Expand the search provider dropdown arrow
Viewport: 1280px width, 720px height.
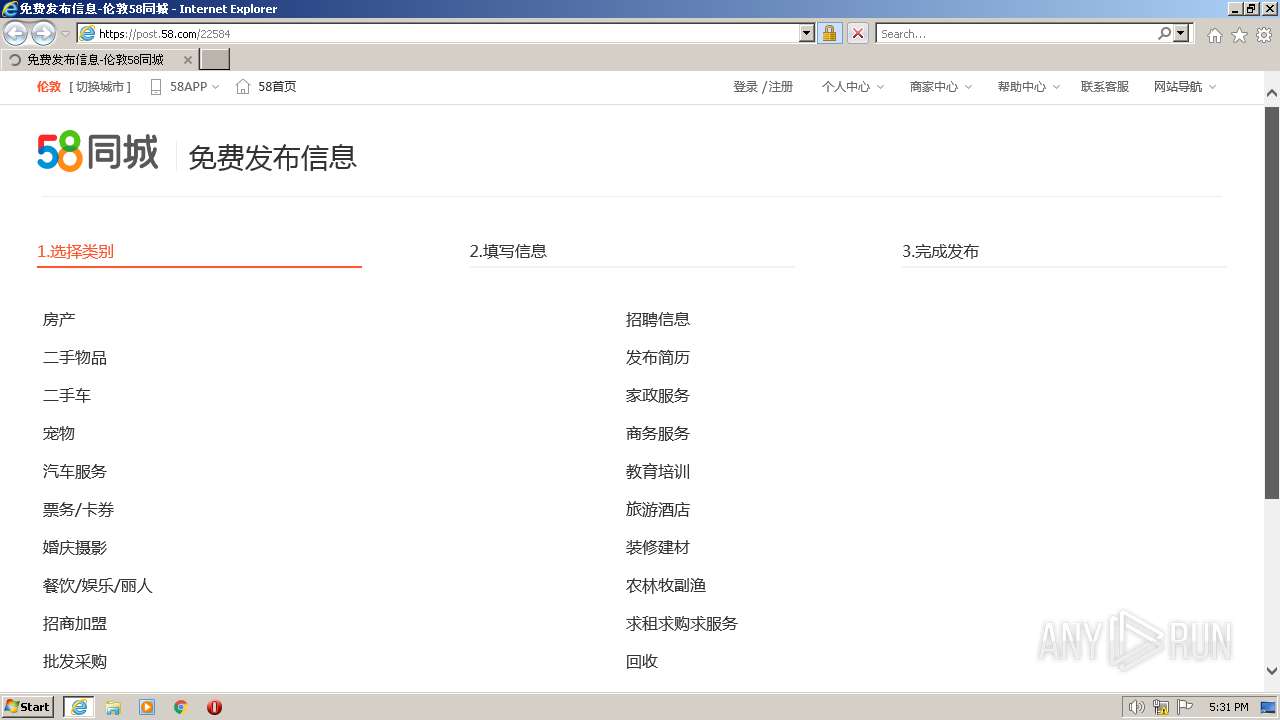(1182, 33)
